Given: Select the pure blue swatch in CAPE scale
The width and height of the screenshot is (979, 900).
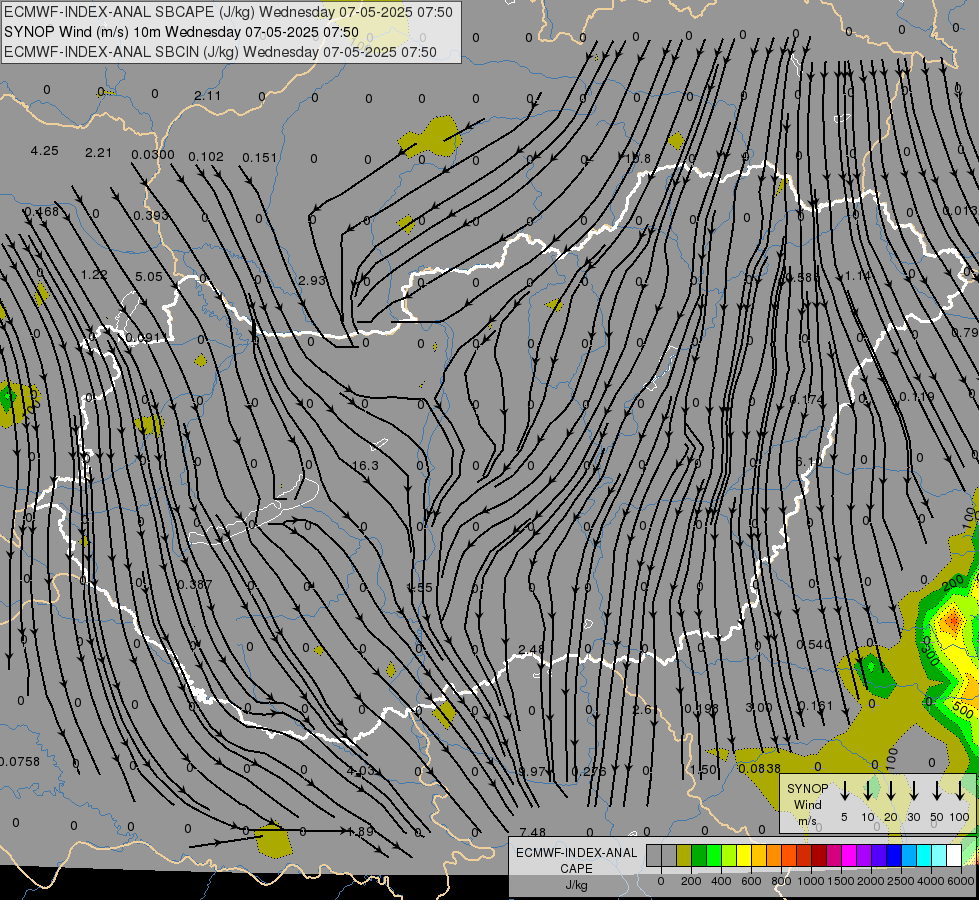Looking at the screenshot, I should [893, 856].
